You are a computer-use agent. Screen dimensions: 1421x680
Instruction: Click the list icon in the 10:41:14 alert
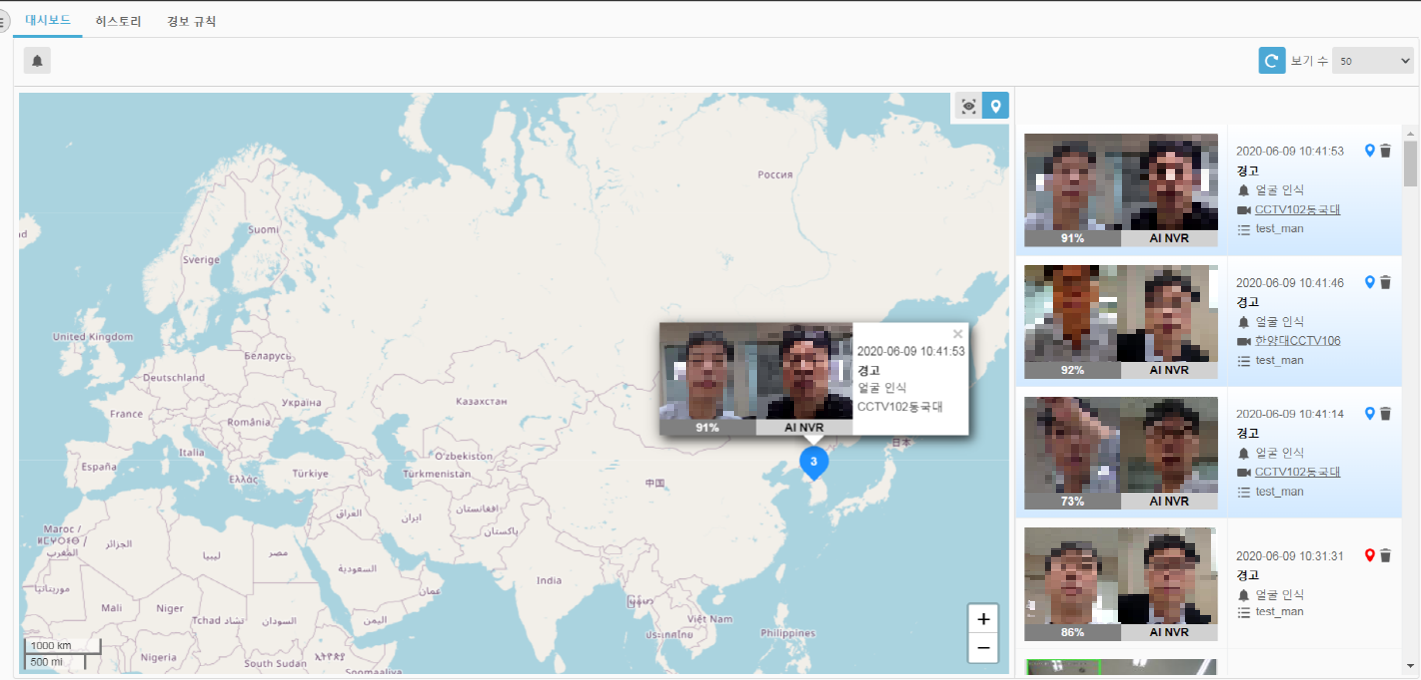pyautogui.click(x=1244, y=492)
